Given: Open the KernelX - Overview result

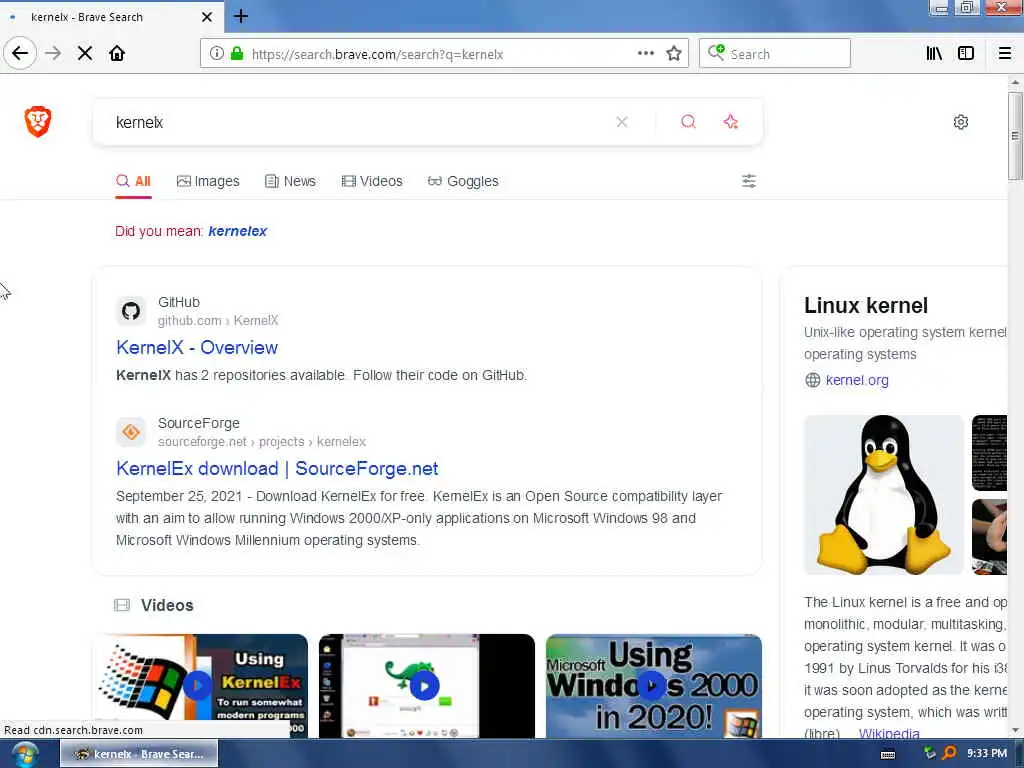Looking at the screenshot, I should tap(197, 347).
